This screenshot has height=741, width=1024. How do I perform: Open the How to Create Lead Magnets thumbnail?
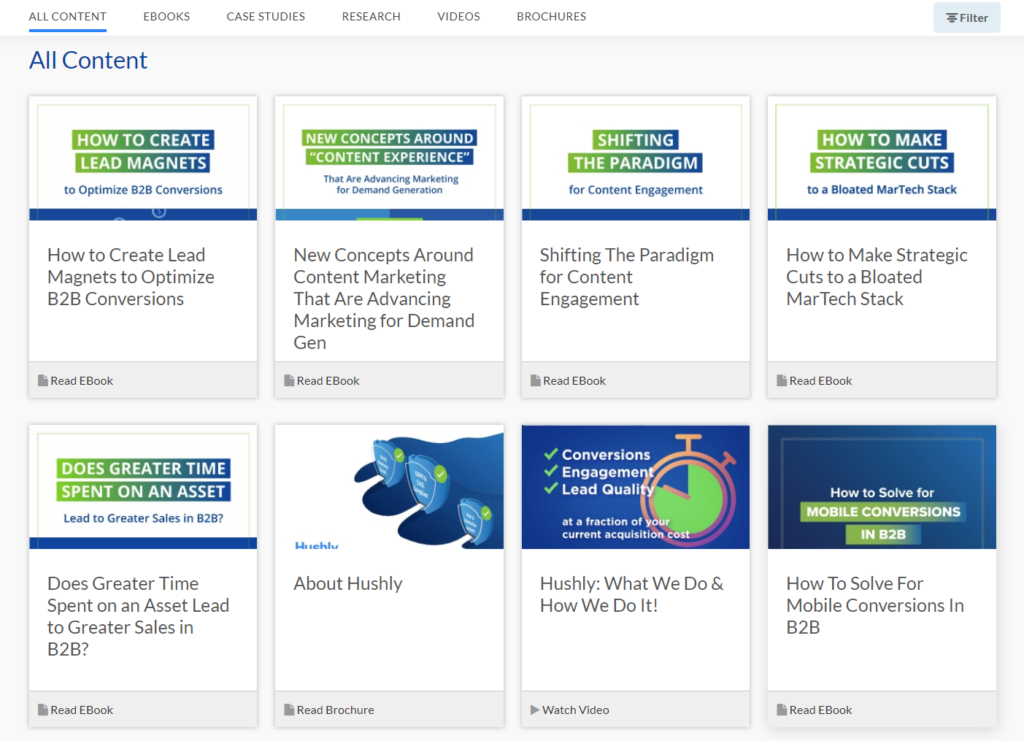pos(143,159)
